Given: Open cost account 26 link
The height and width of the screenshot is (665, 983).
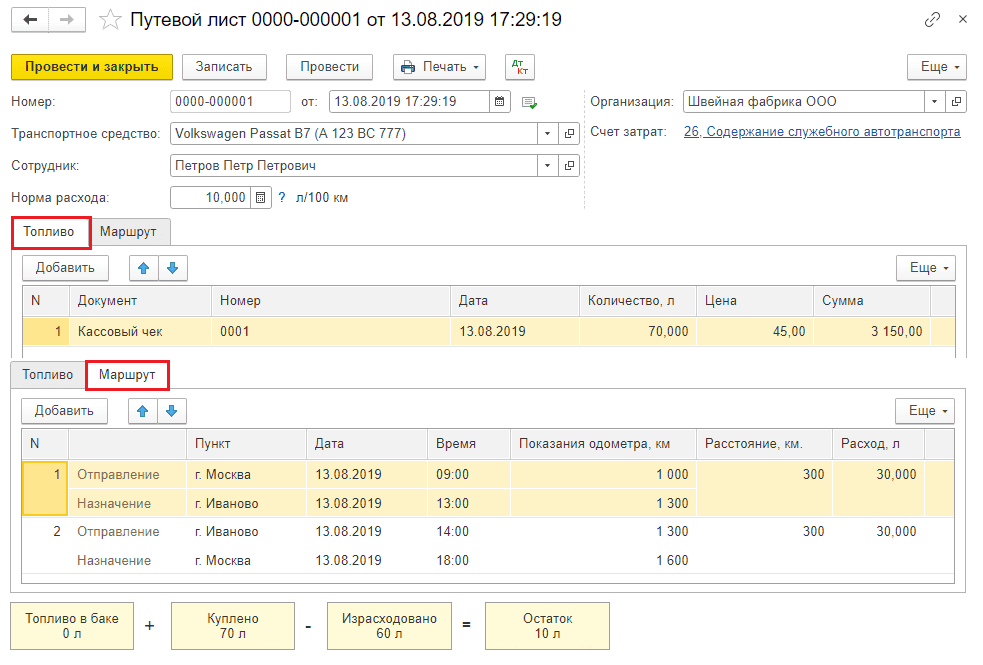Looking at the screenshot, I should [822, 132].
